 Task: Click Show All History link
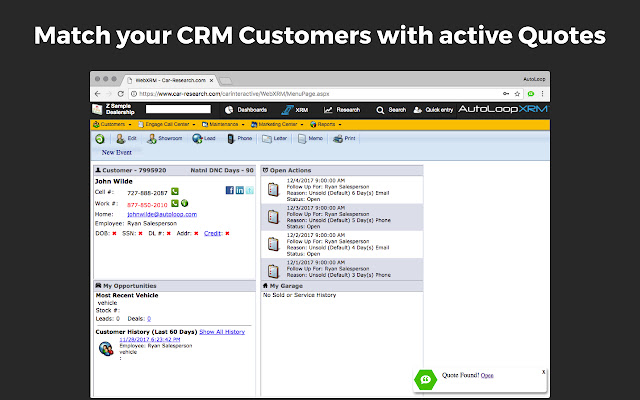(222, 332)
